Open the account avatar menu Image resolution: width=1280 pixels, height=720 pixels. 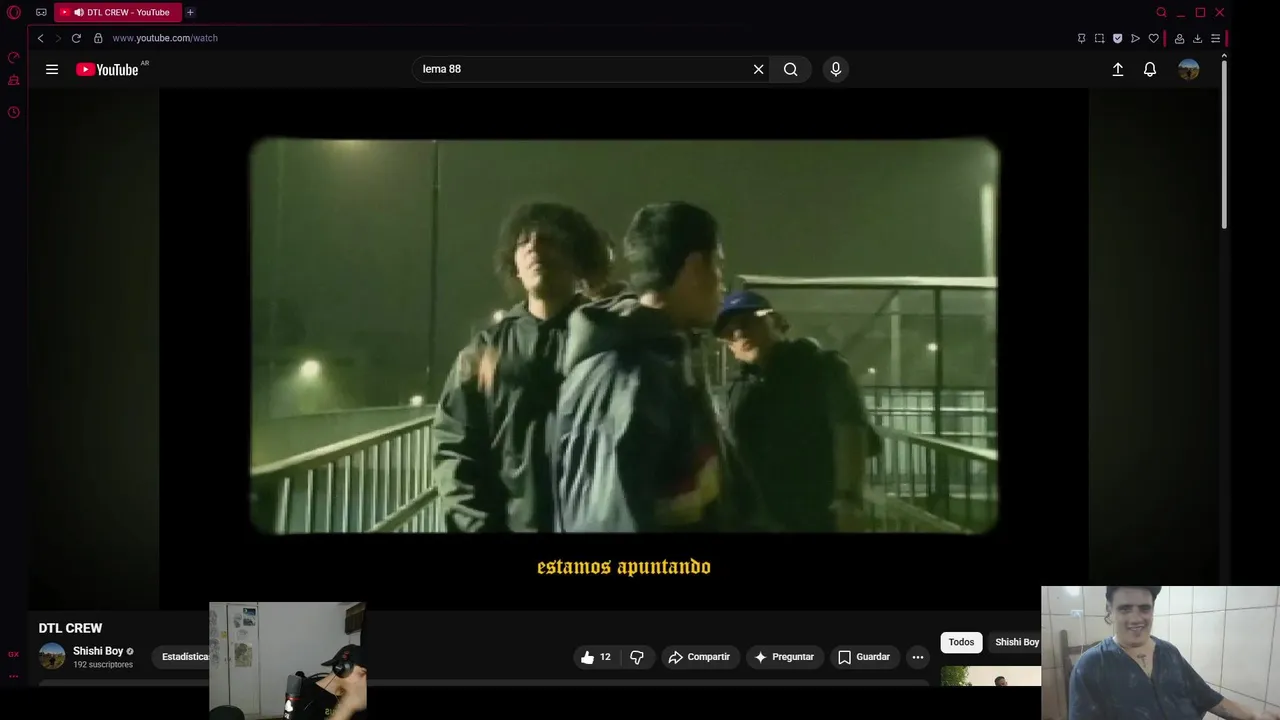pyautogui.click(x=1188, y=69)
